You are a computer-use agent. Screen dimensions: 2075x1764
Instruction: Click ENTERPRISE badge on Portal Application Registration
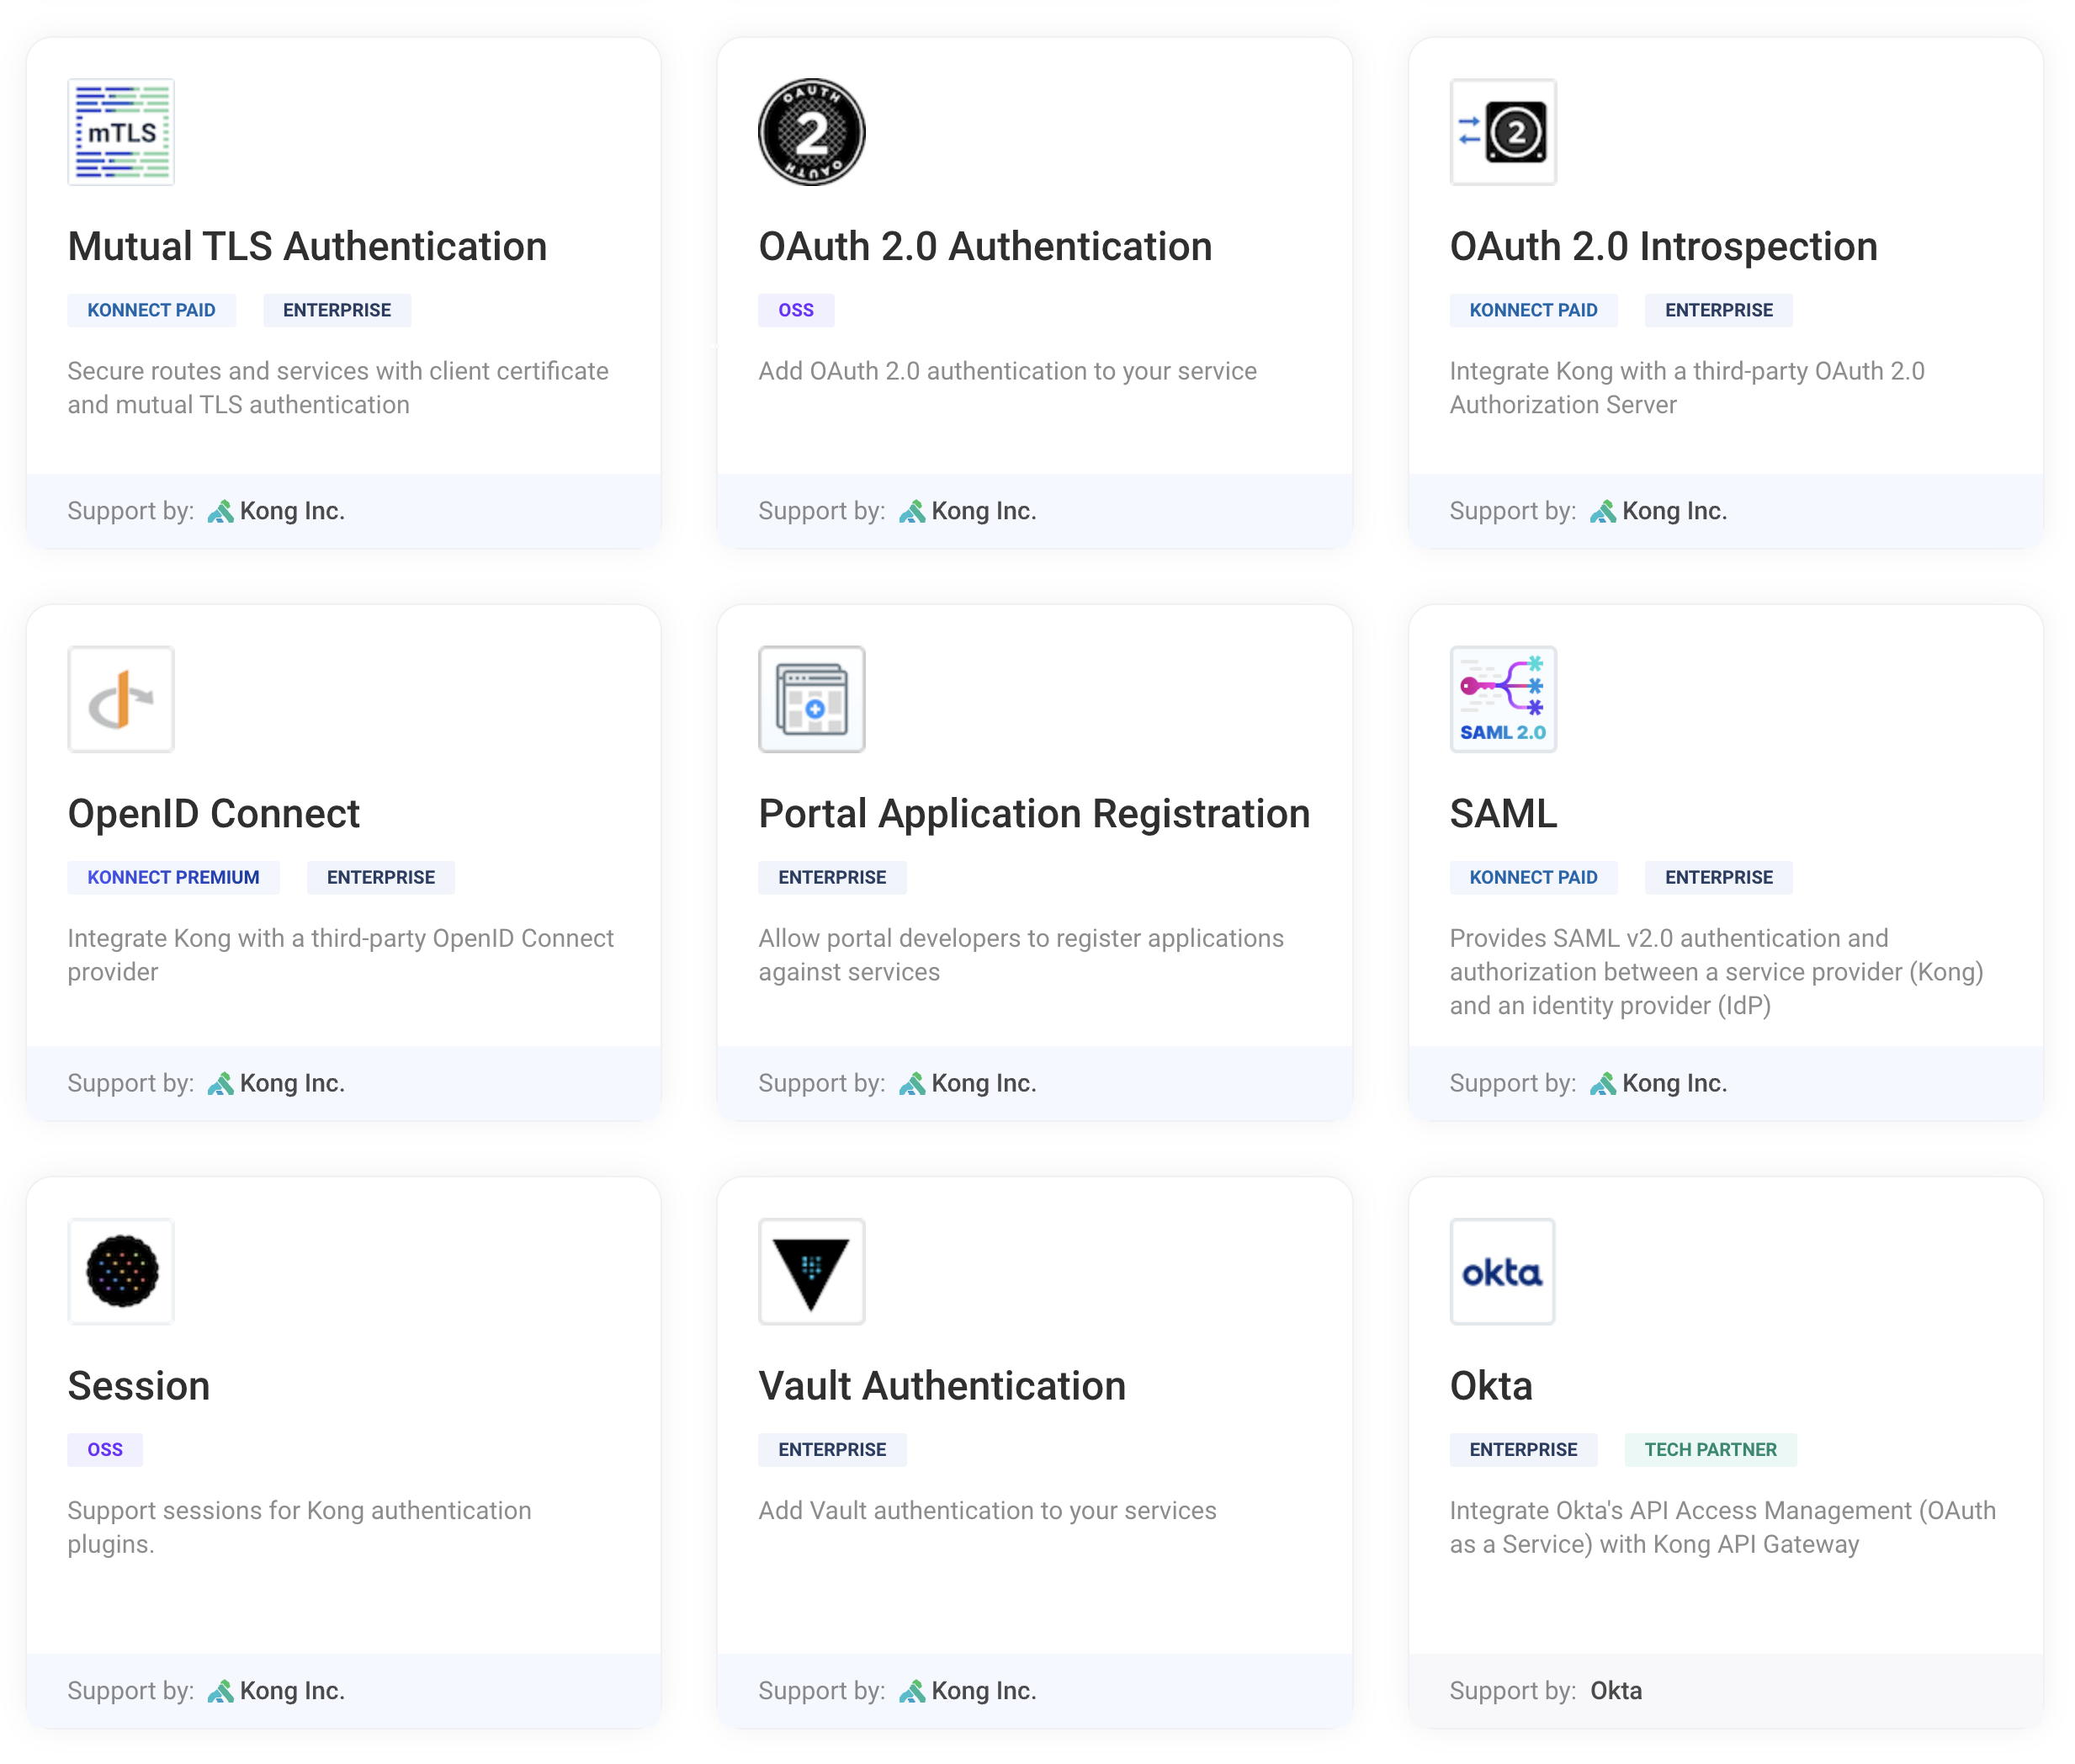pyautogui.click(x=832, y=877)
